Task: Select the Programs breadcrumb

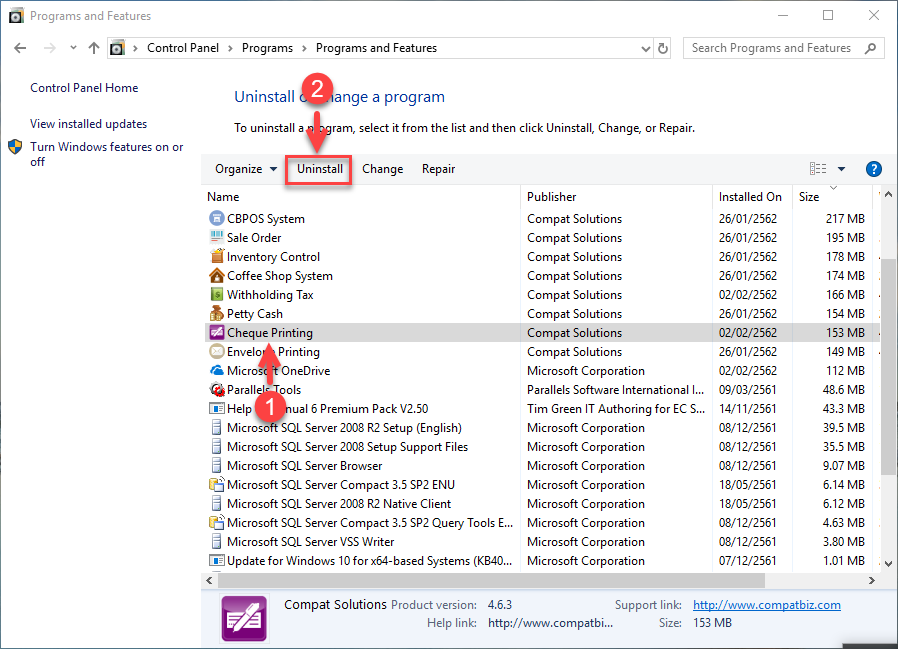Action: pos(267,48)
